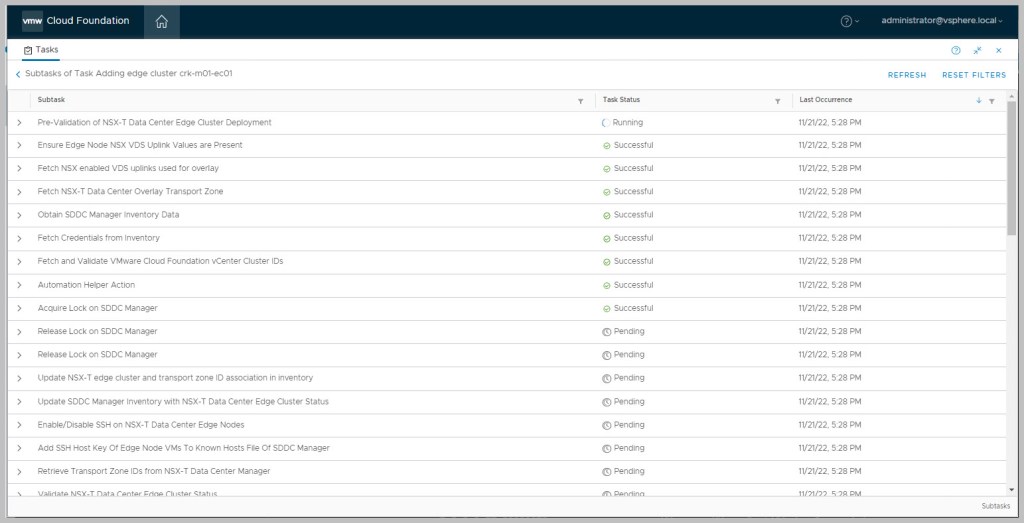
Task: Expand Fetch and Validate vCenter Cluster IDs row
Action: tap(19, 261)
